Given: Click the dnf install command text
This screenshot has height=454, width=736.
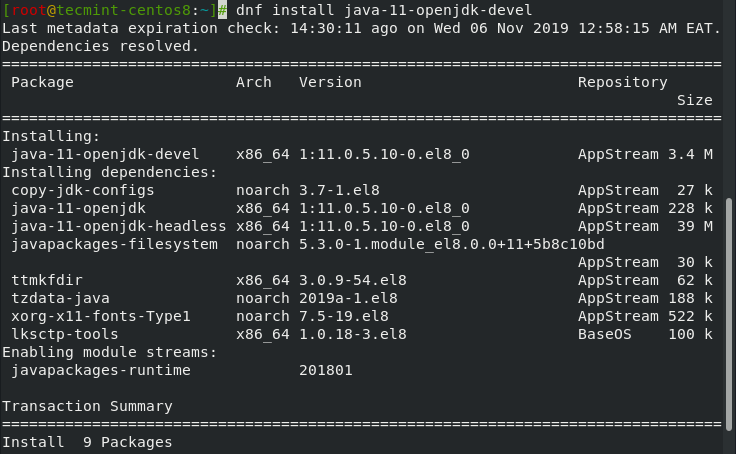Looking at the screenshot, I should 384,10.
